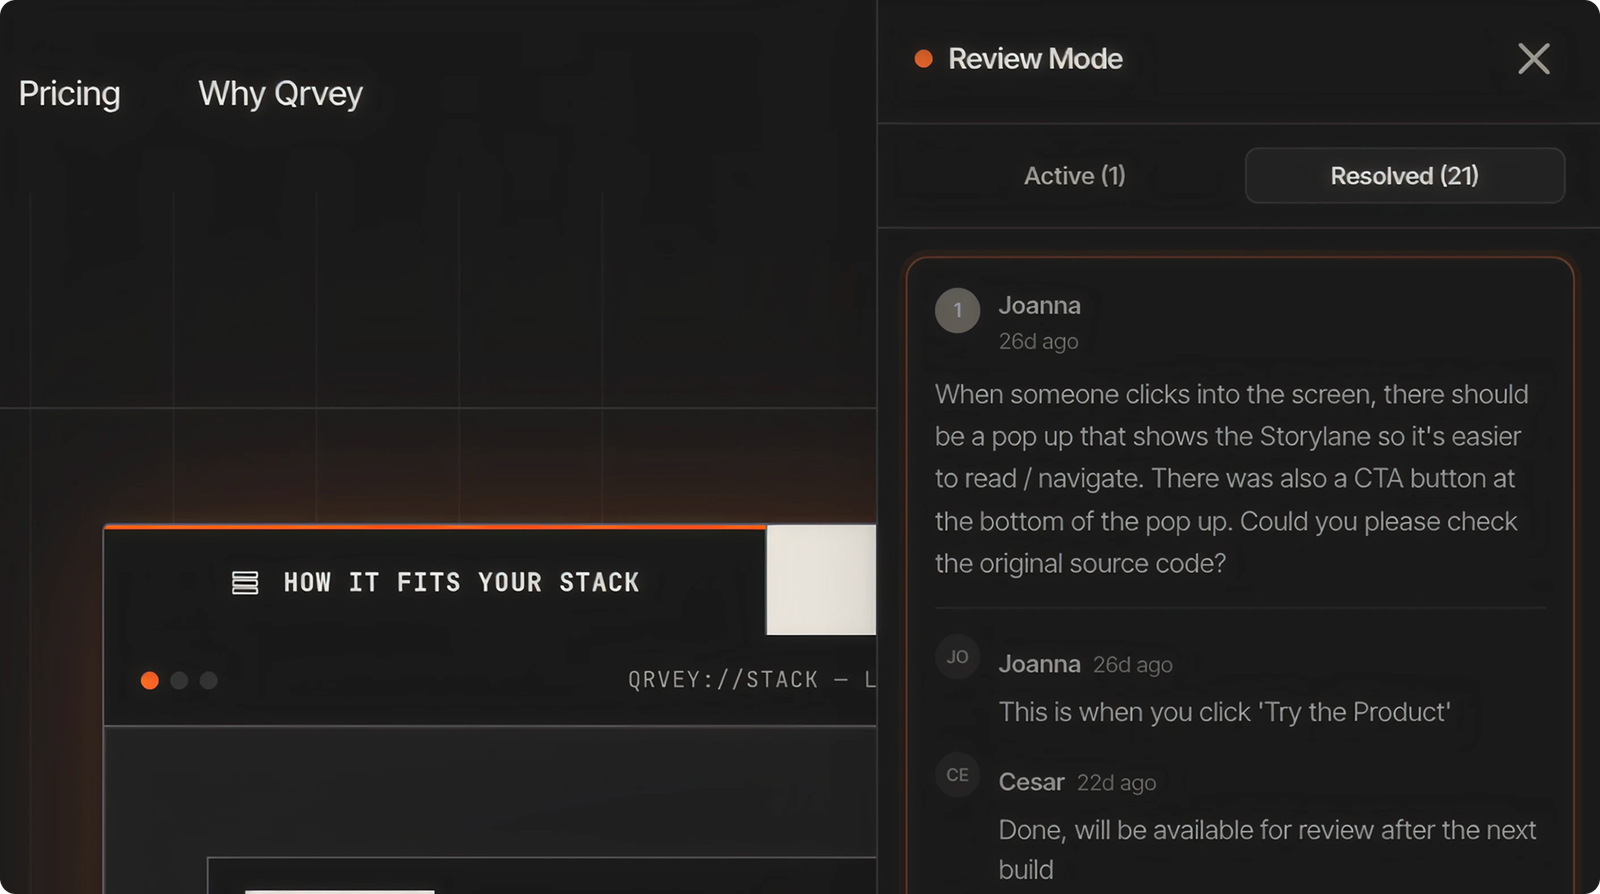This screenshot has width=1600, height=894.
Task: Click the CE avatar on Cesar's reply
Action: coord(957,775)
